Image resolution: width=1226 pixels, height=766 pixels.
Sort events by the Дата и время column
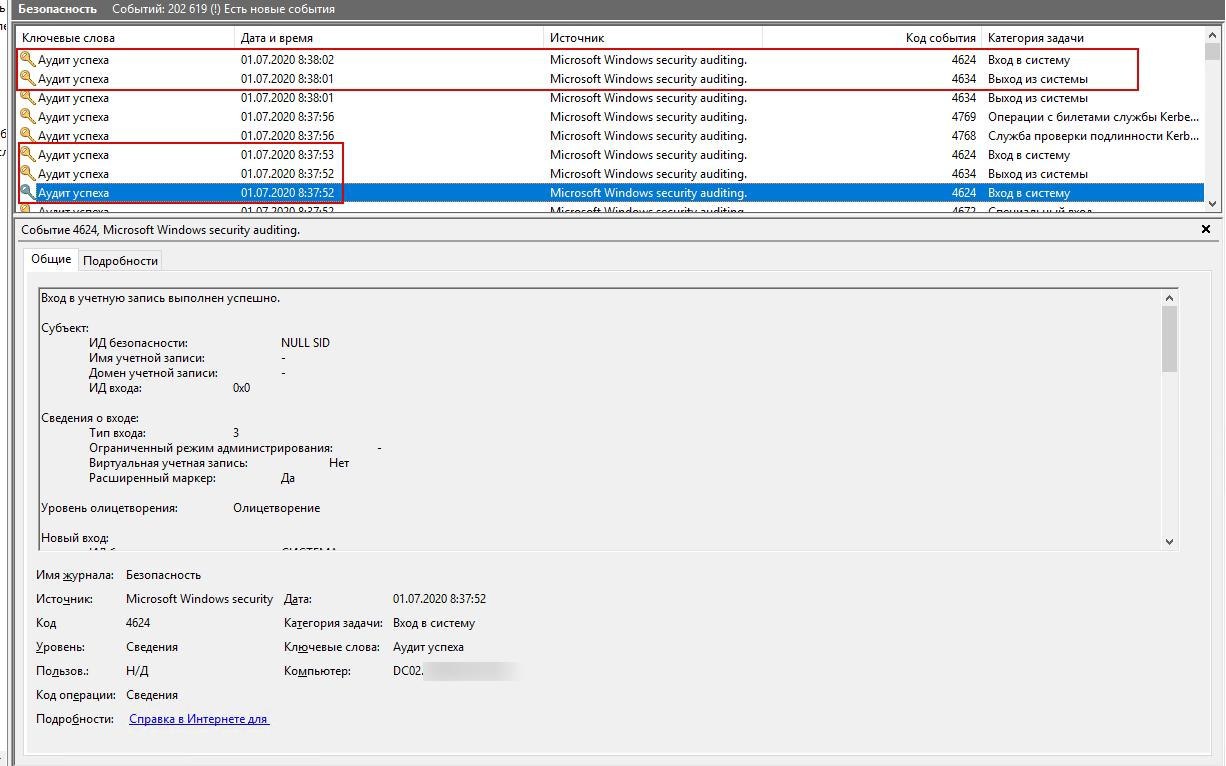pos(389,38)
